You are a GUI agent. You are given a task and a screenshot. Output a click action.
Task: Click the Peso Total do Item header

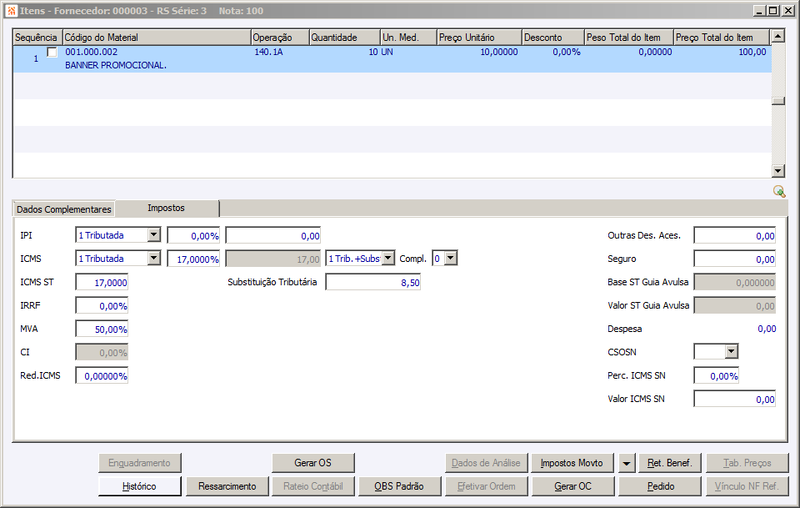point(629,37)
